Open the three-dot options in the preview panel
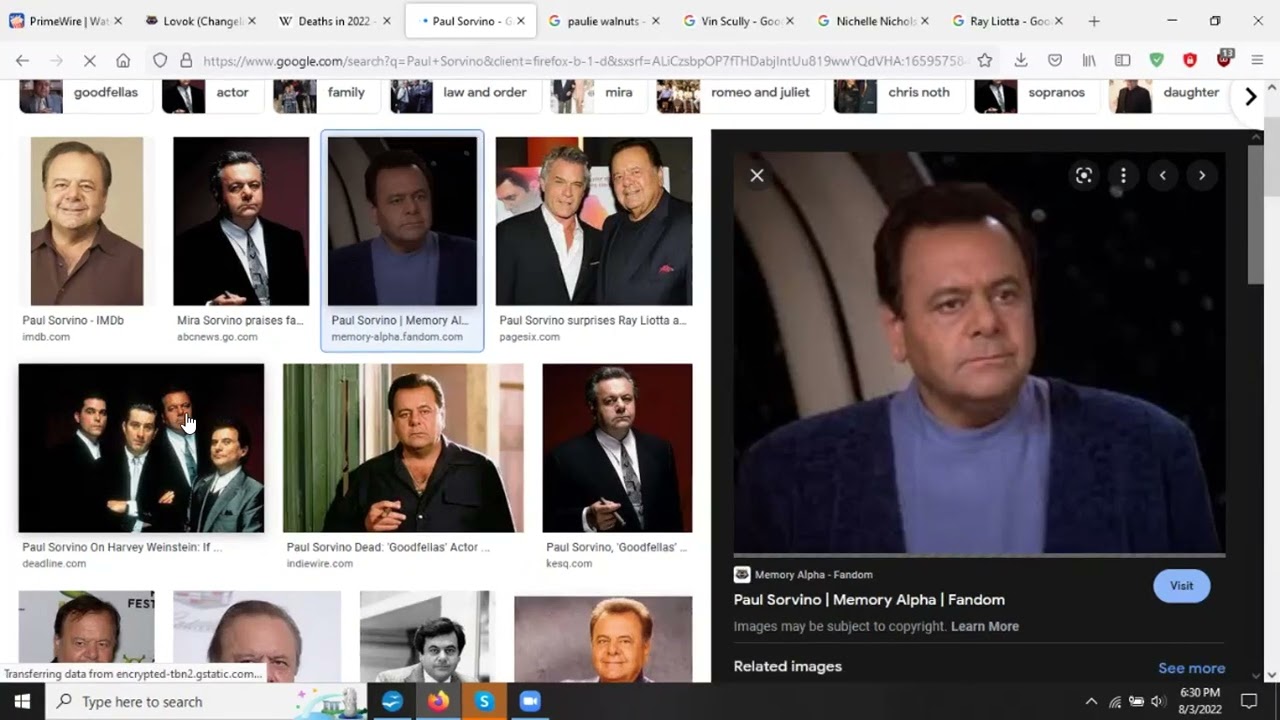The image size is (1280, 720). click(x=1123, y=175)
